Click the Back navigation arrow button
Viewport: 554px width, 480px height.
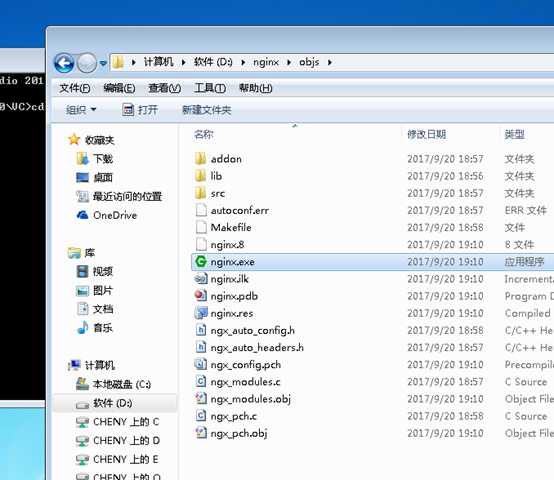click(64, 63)
